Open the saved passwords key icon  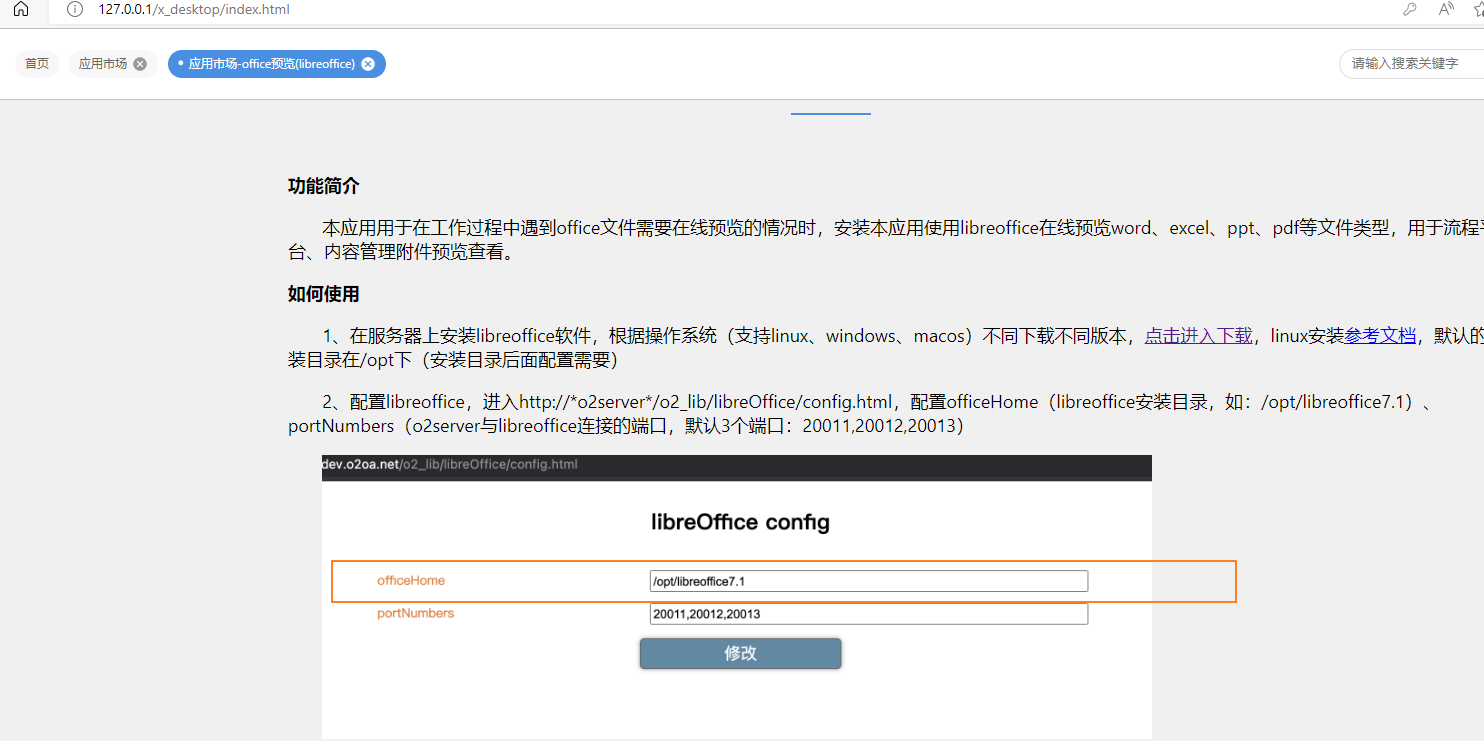[1410, 9]
